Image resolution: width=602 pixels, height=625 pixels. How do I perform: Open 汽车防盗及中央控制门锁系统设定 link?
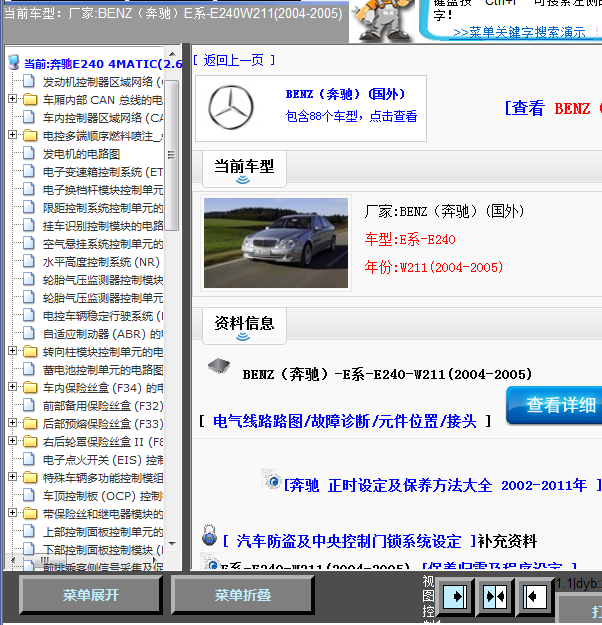tap(349, 541)
